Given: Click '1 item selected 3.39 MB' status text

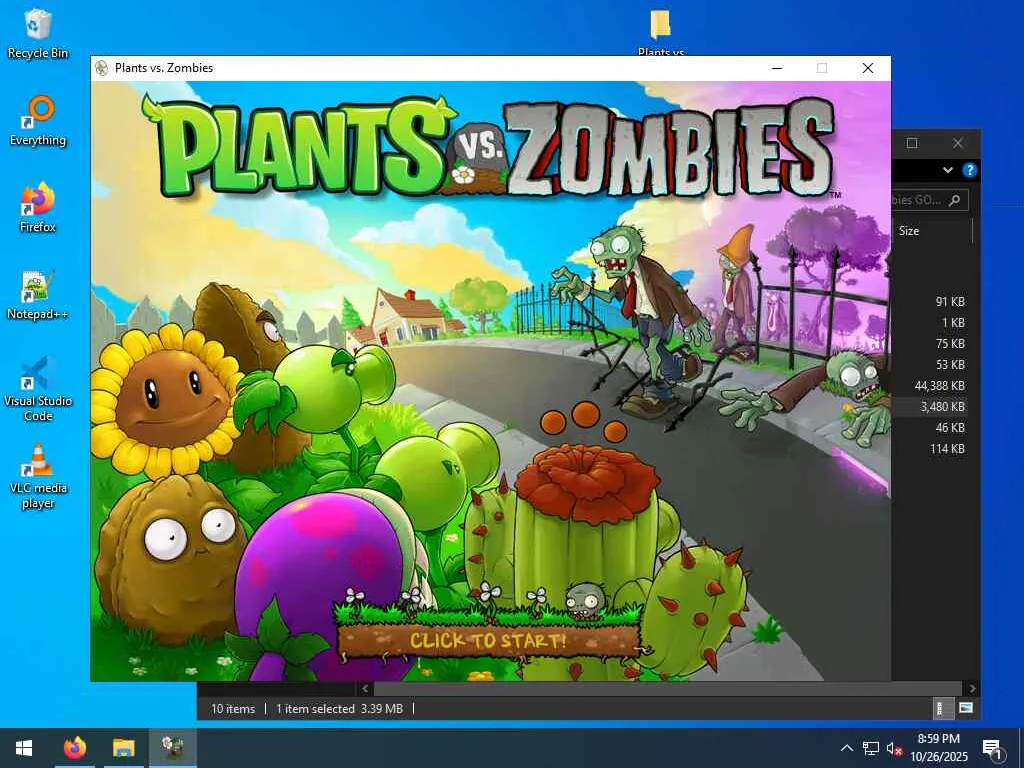Looking at the screenshot, I should pyautogui.click(x=339, y=709).
